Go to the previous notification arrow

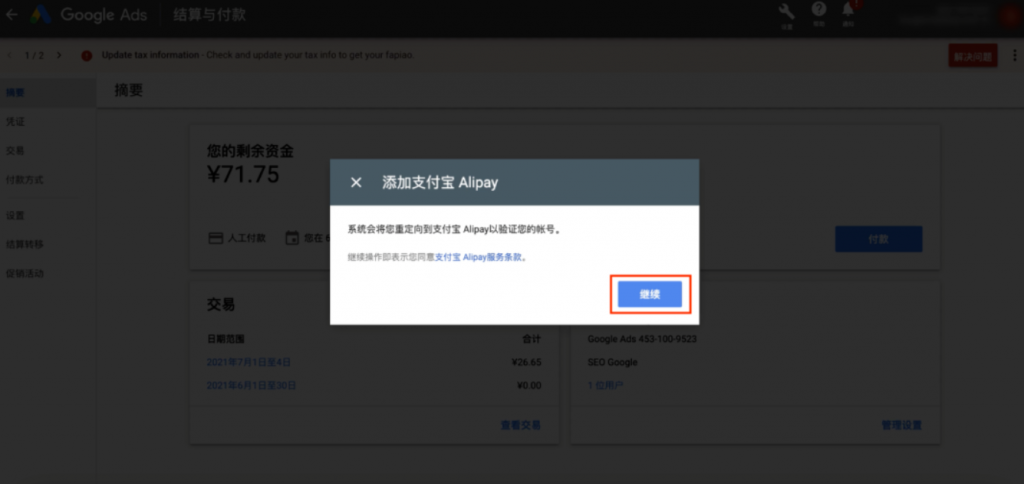click(x=9, y=56)
